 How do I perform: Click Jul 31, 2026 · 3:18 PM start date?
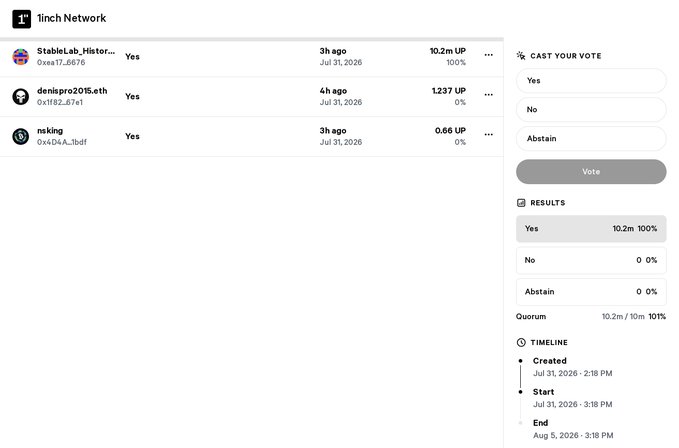[x=572, y=404]
